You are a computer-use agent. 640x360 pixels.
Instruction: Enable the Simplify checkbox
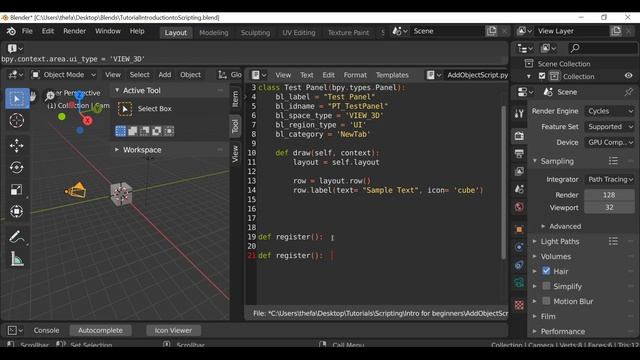pyautogui.click(x=546, y=286)
